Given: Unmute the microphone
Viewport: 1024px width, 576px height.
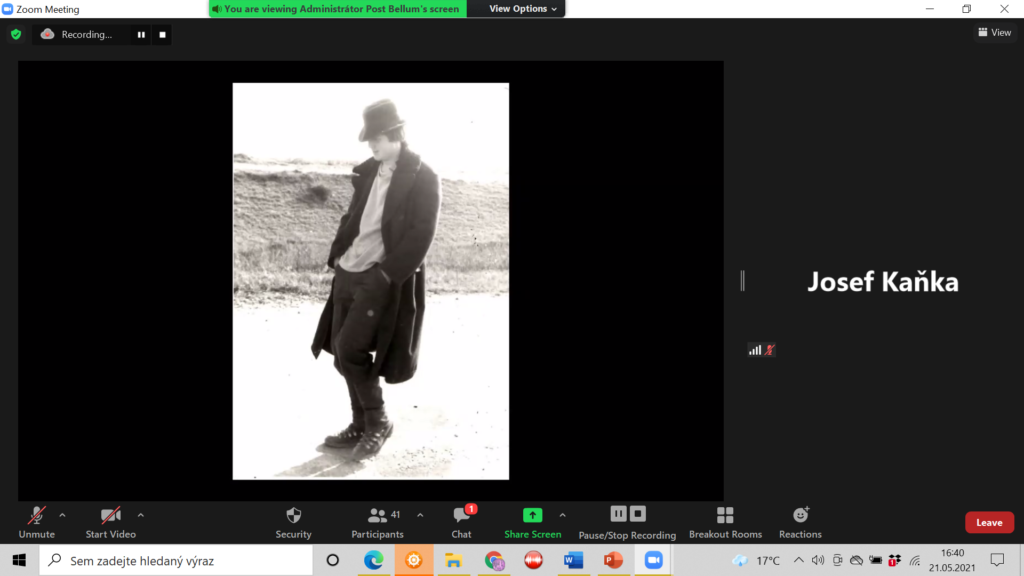Looking at the screenshot, I should tap(37, 522).
